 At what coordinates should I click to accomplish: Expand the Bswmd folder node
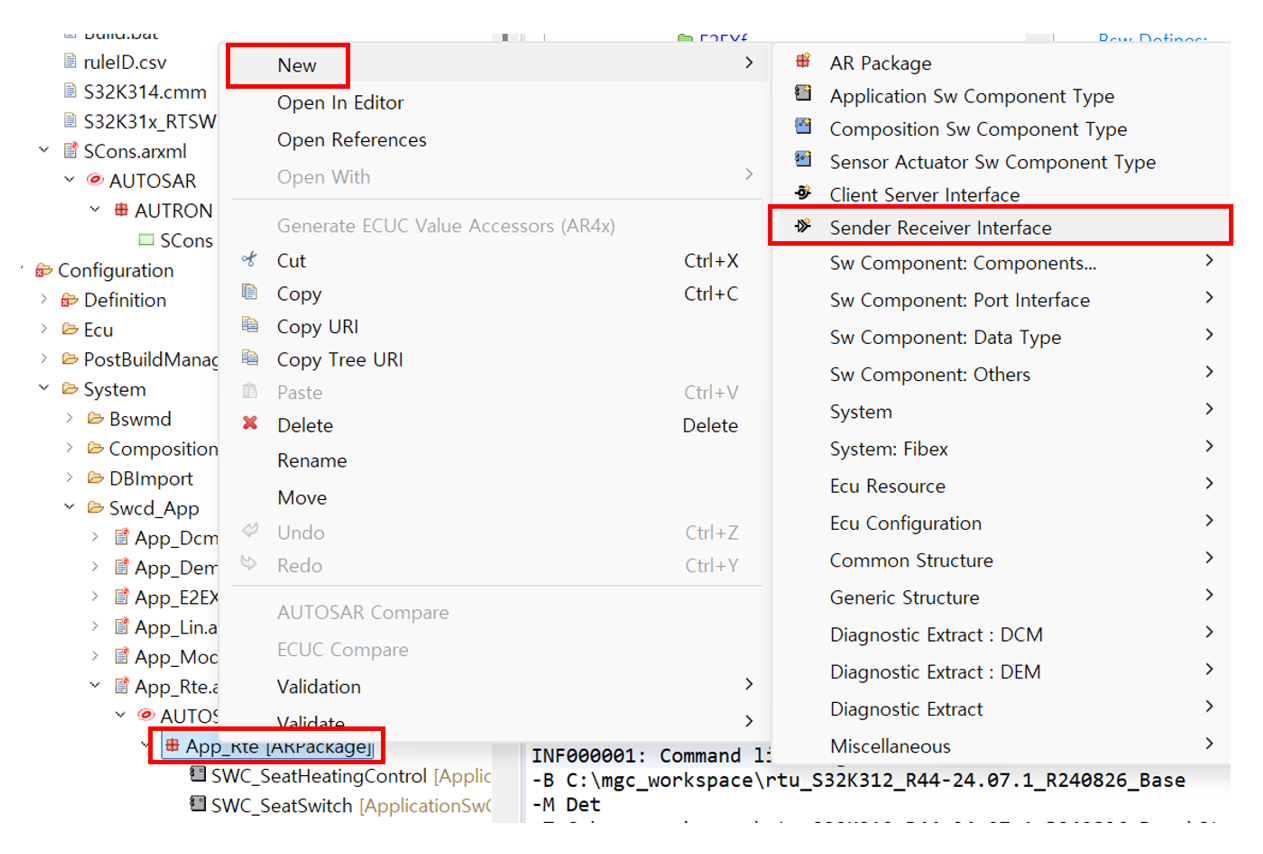(70, 418)
